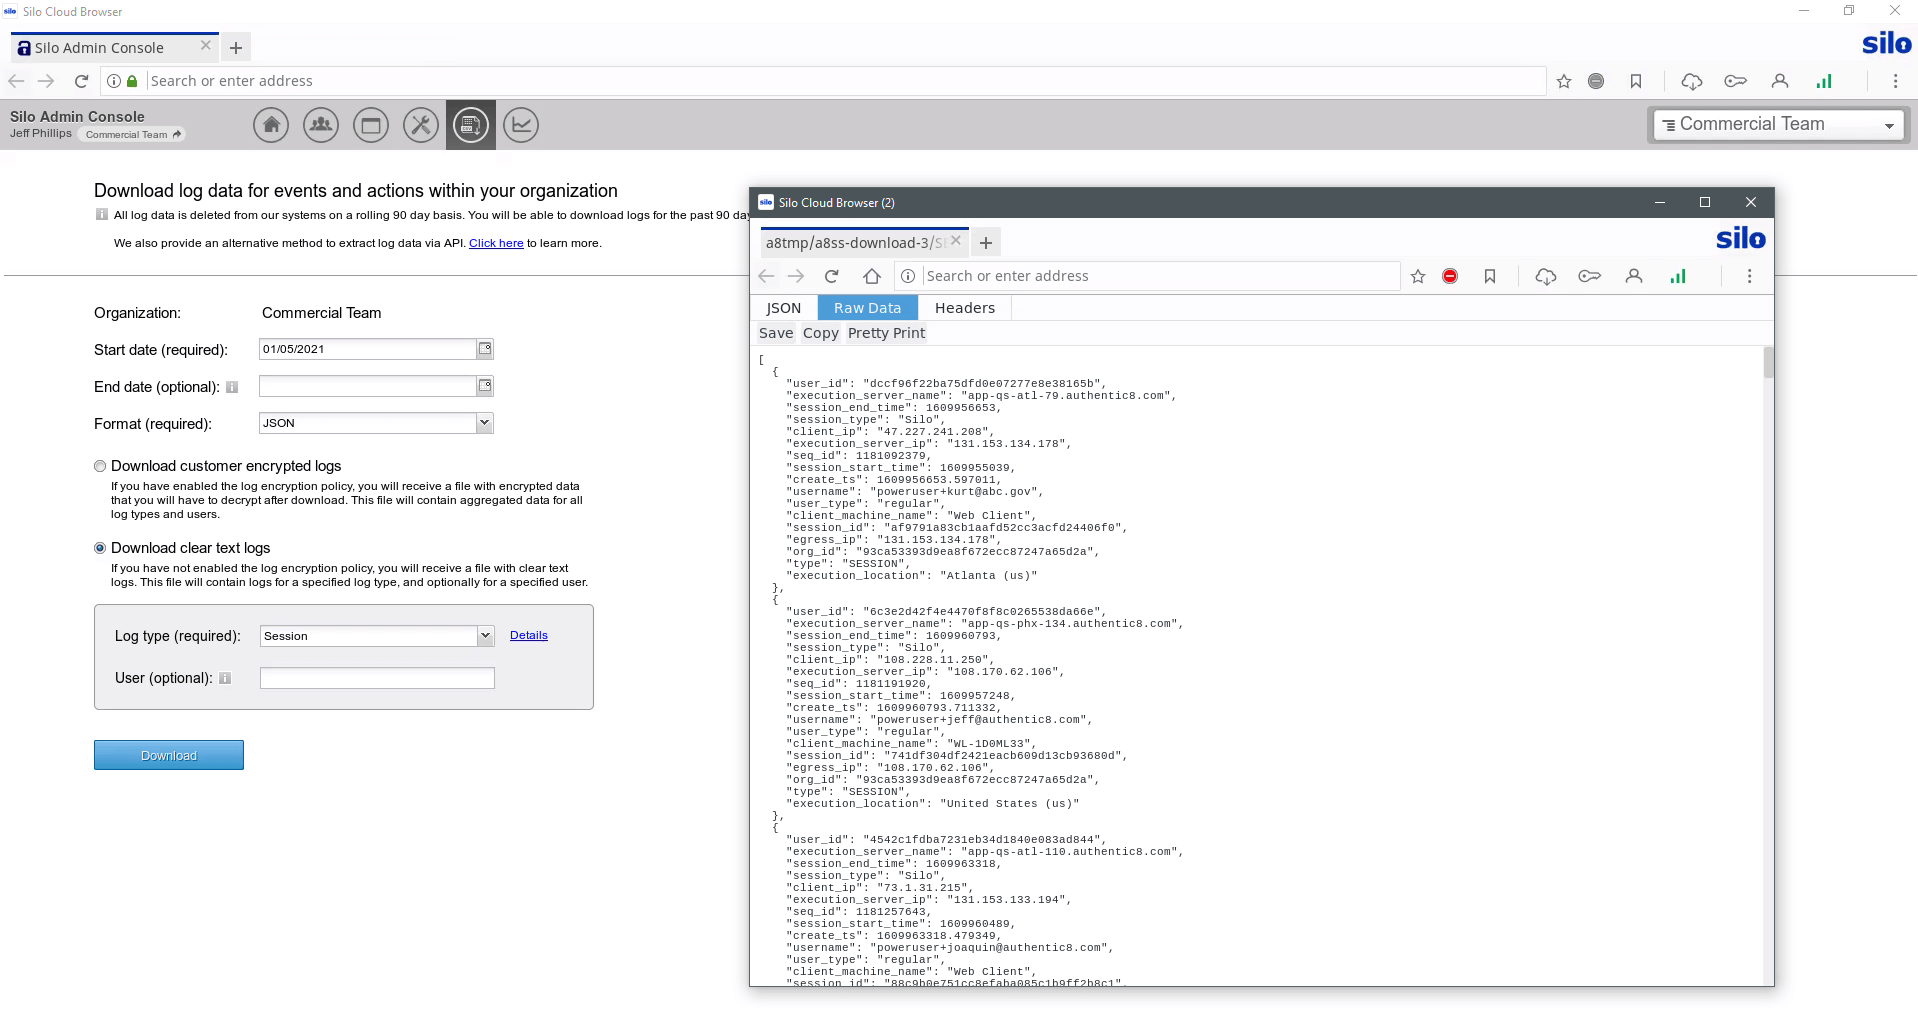Open a new tab in second browser window
The height and width of the screenshot is (1012, 1918).
click(x=986, y=242)
